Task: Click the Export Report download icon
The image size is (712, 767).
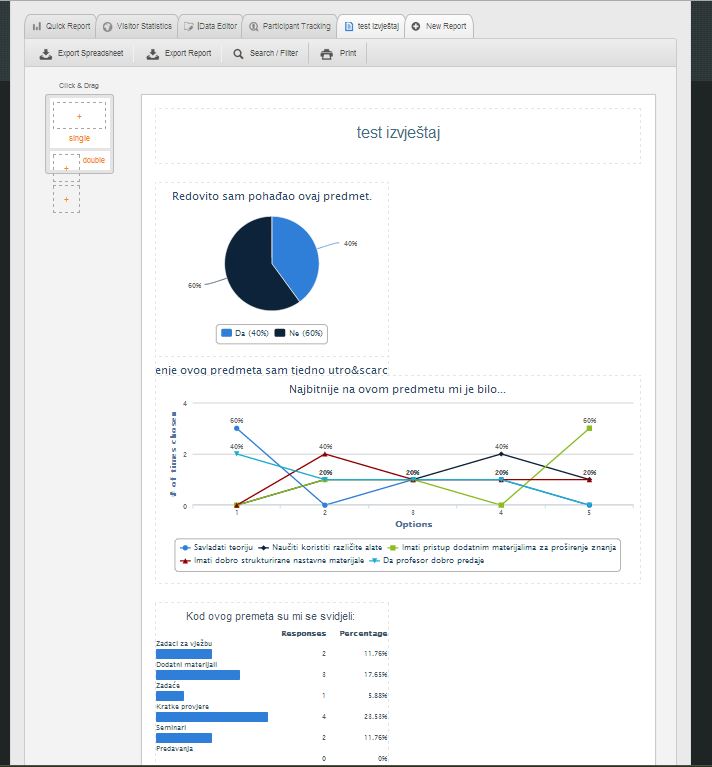Action: 153,54
